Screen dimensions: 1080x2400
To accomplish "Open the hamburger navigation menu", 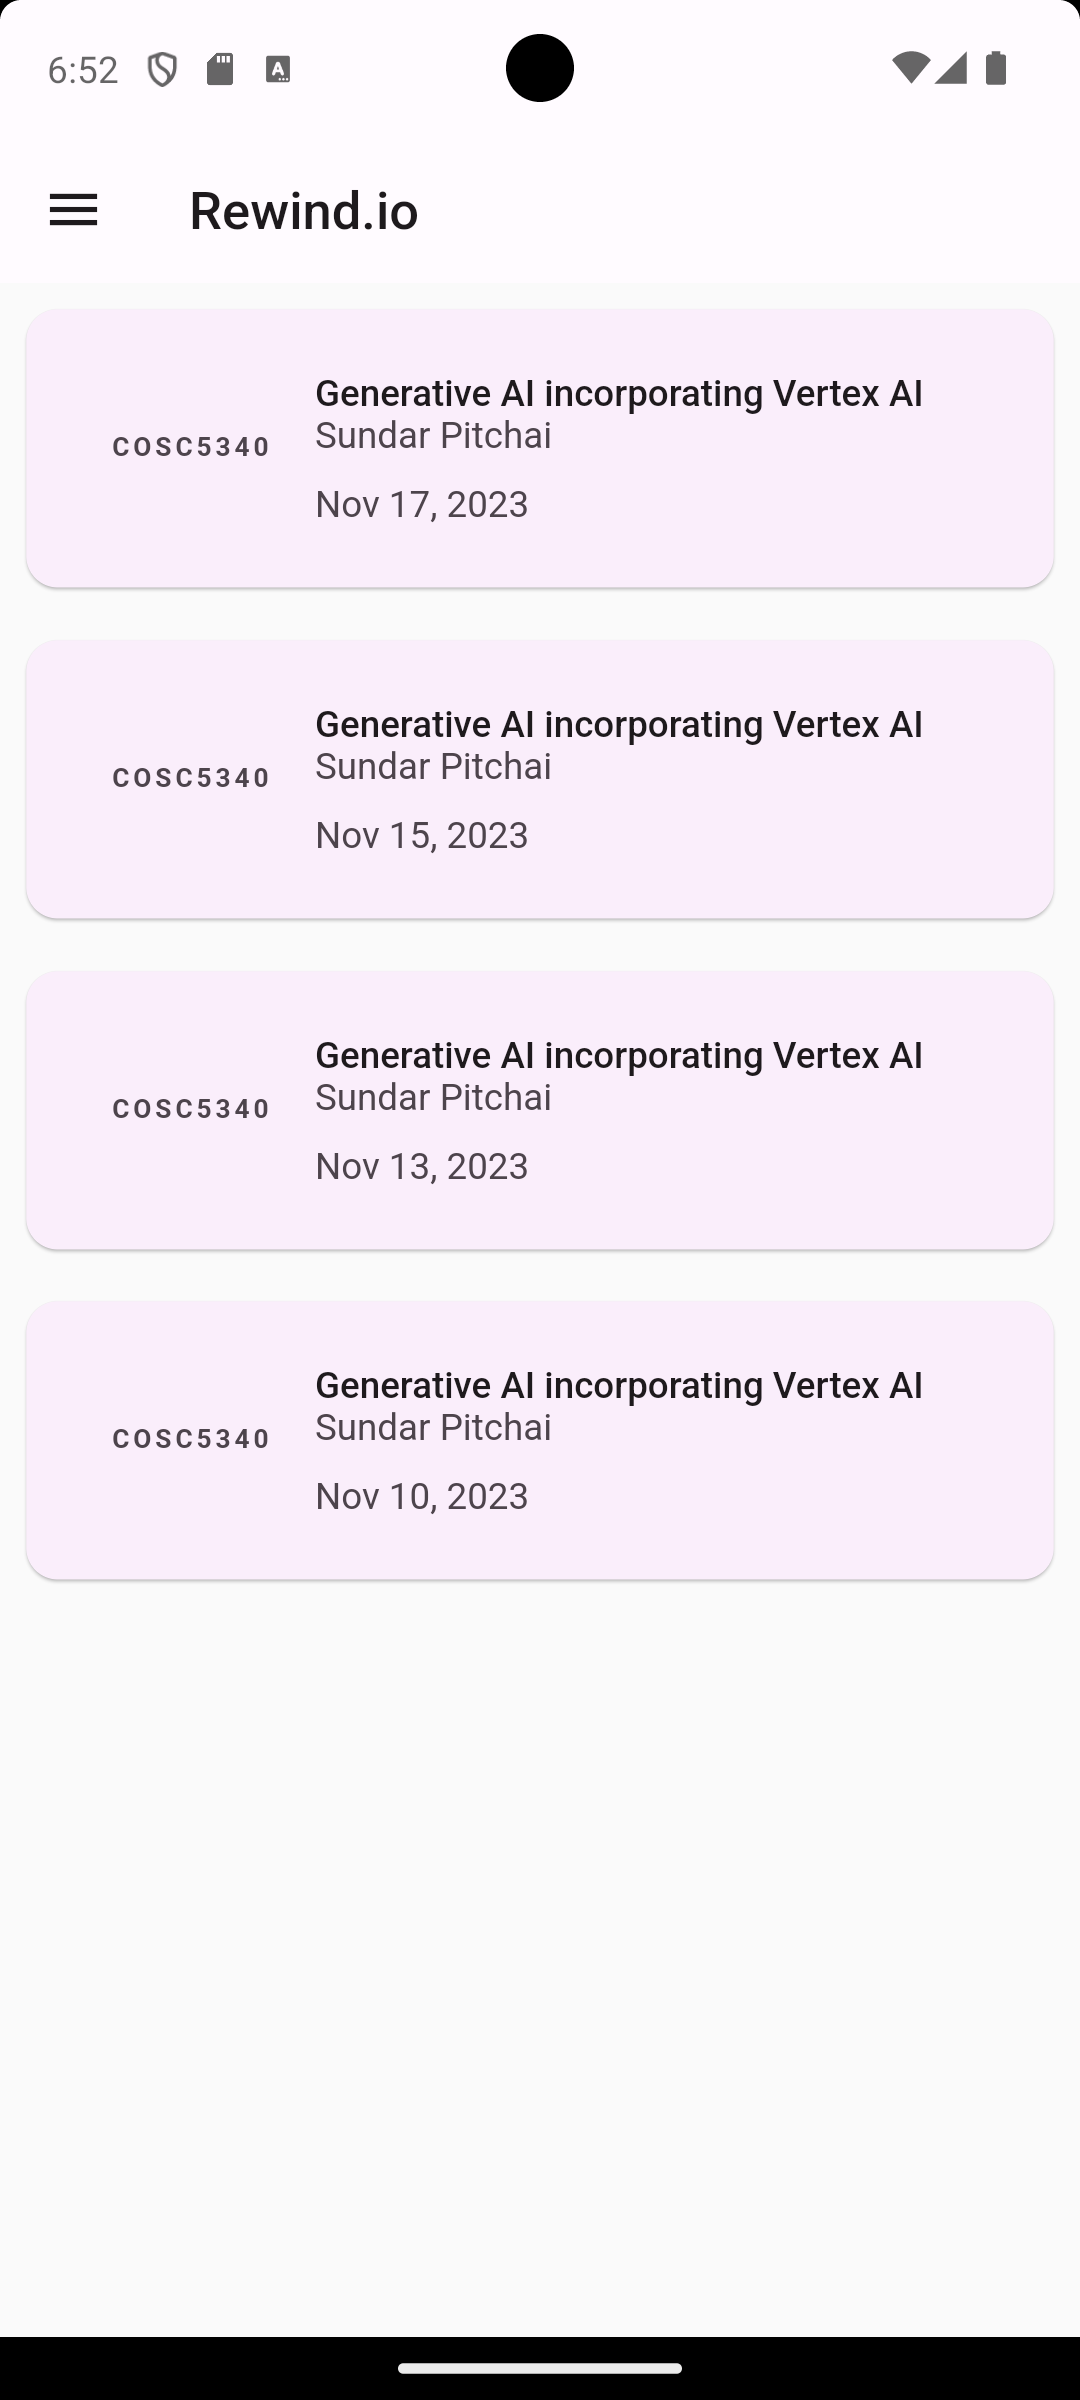I will [73, 211].
